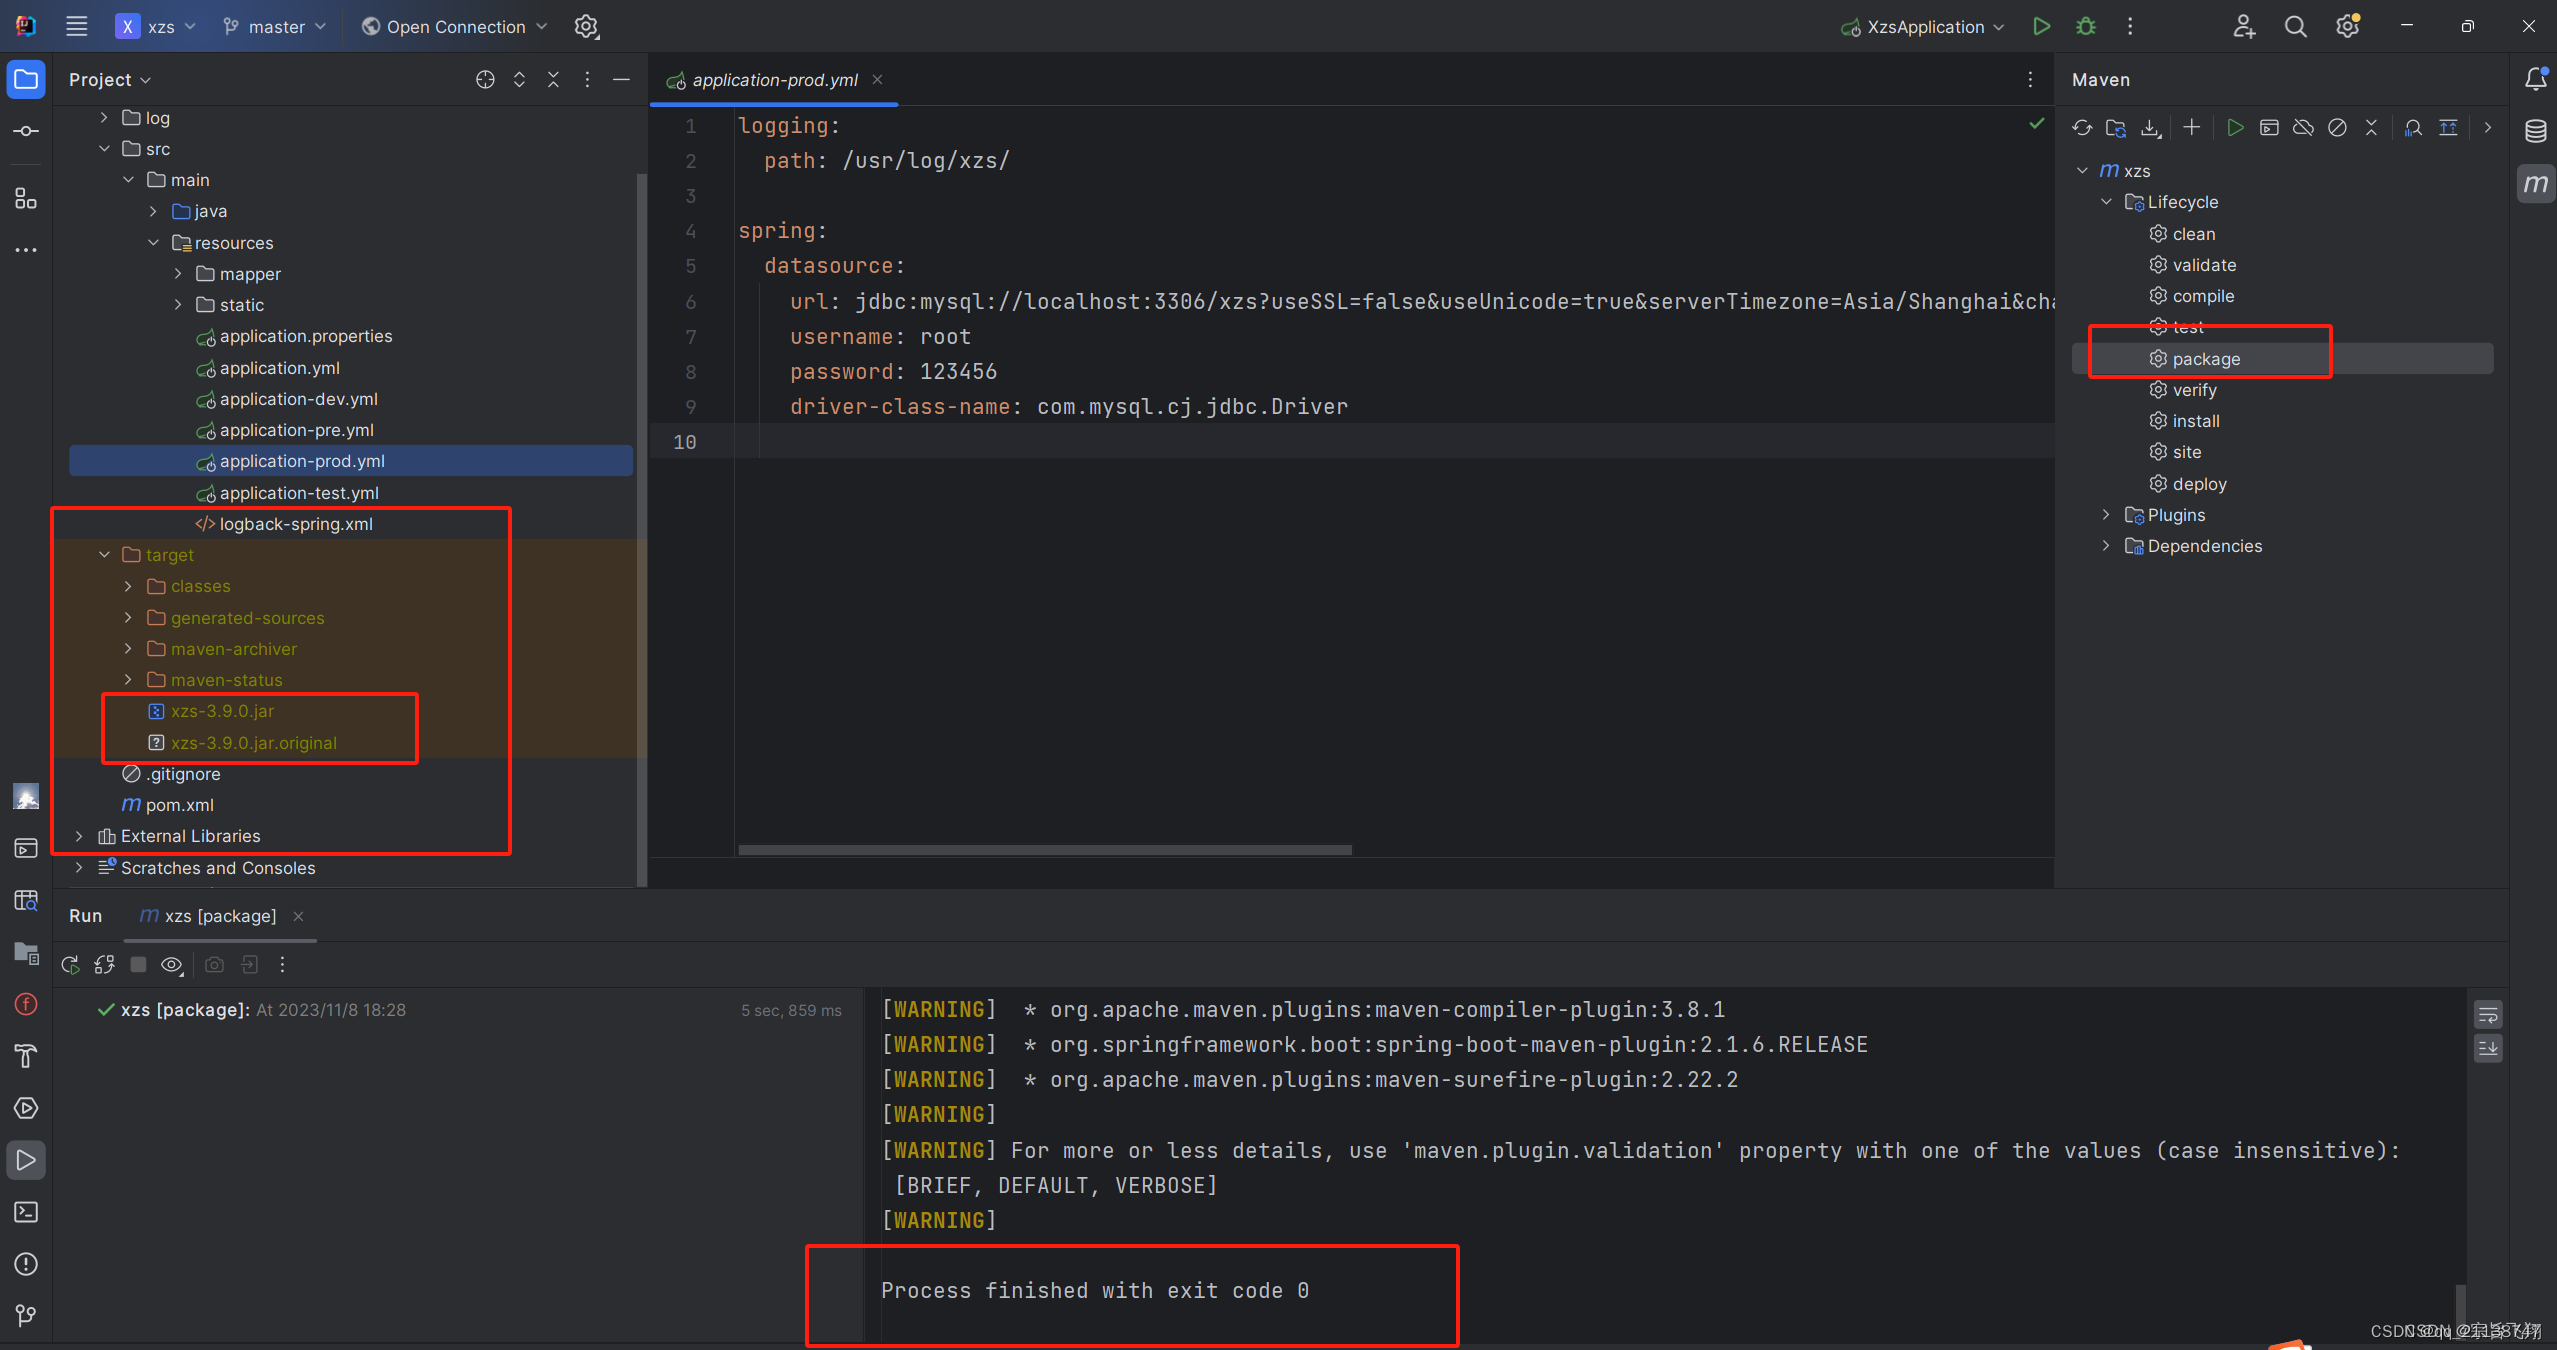Viewport: 2557px width, 1350px height.
Task: Open editor tab options kebab menu
Action: (x=2030, y=80)
